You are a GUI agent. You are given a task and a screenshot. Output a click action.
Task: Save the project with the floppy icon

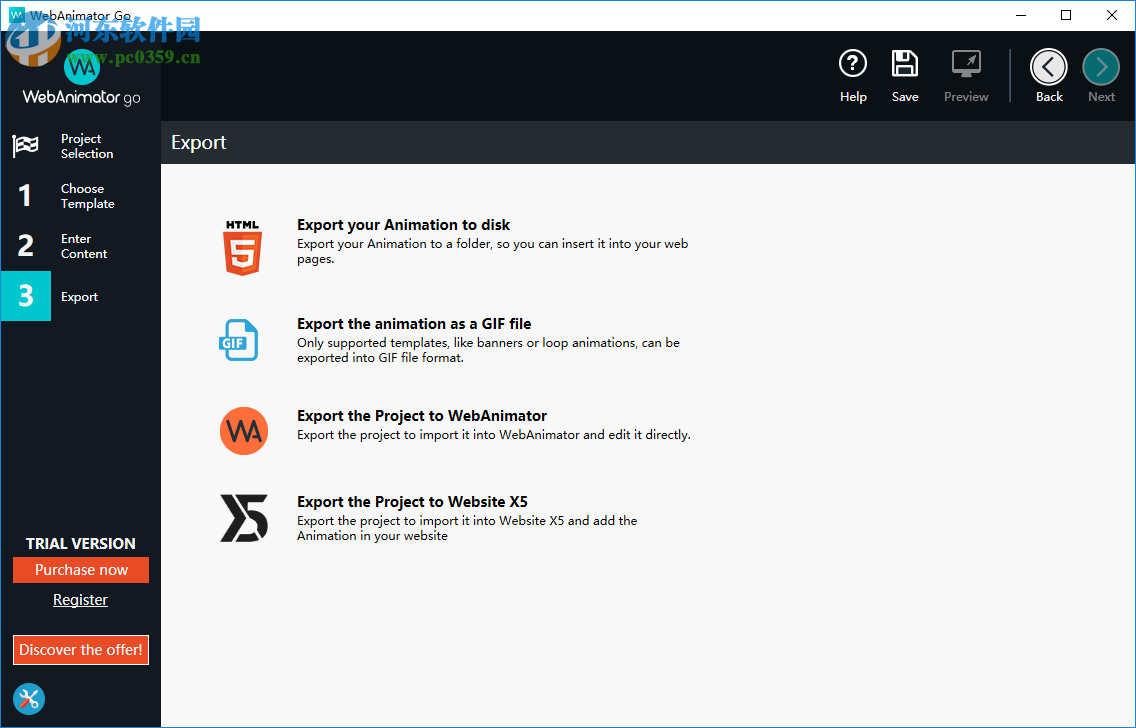tap(905, 65)
